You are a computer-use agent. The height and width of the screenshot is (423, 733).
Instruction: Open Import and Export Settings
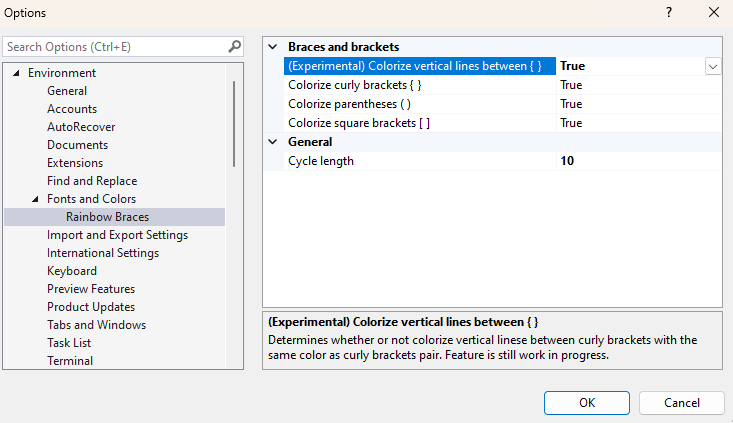pyautogui.click(x=117, y=235)
